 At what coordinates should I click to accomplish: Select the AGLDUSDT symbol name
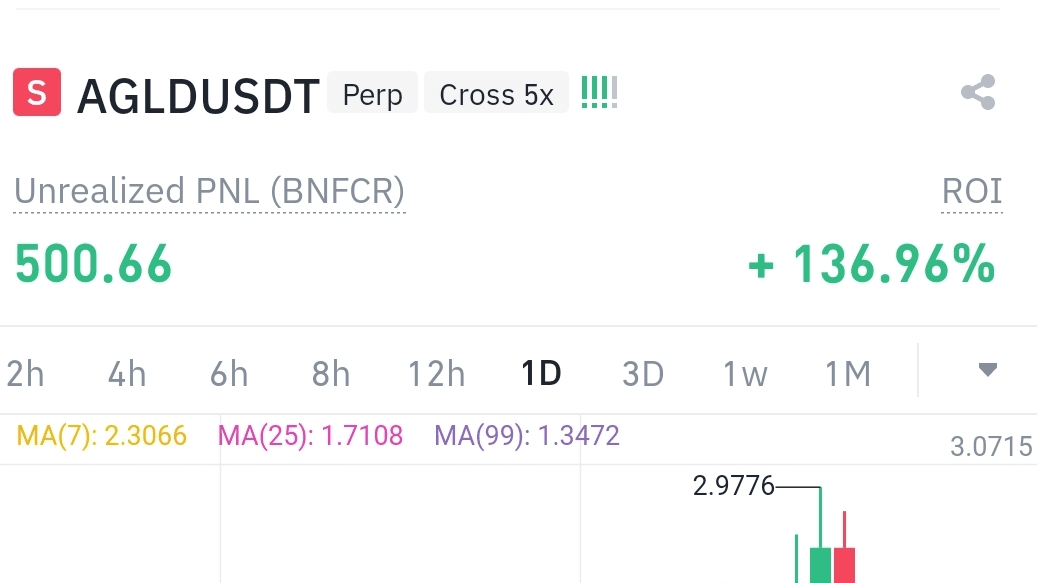[196, 93]
